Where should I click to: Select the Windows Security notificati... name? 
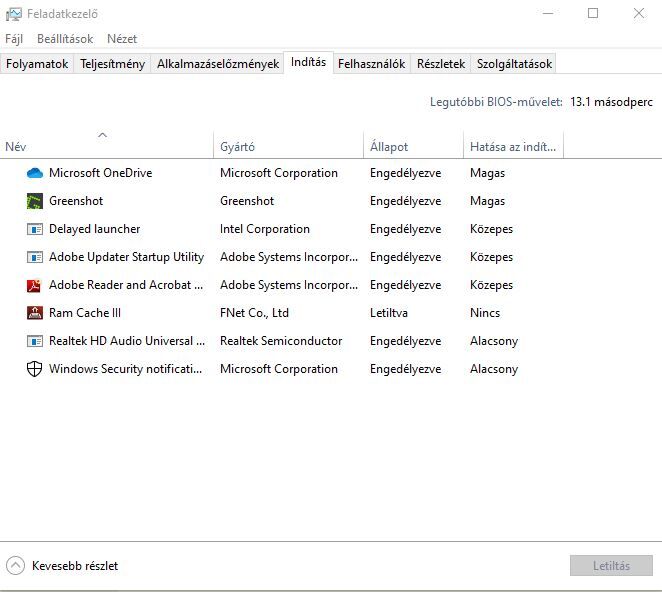[x=125, y=369]
